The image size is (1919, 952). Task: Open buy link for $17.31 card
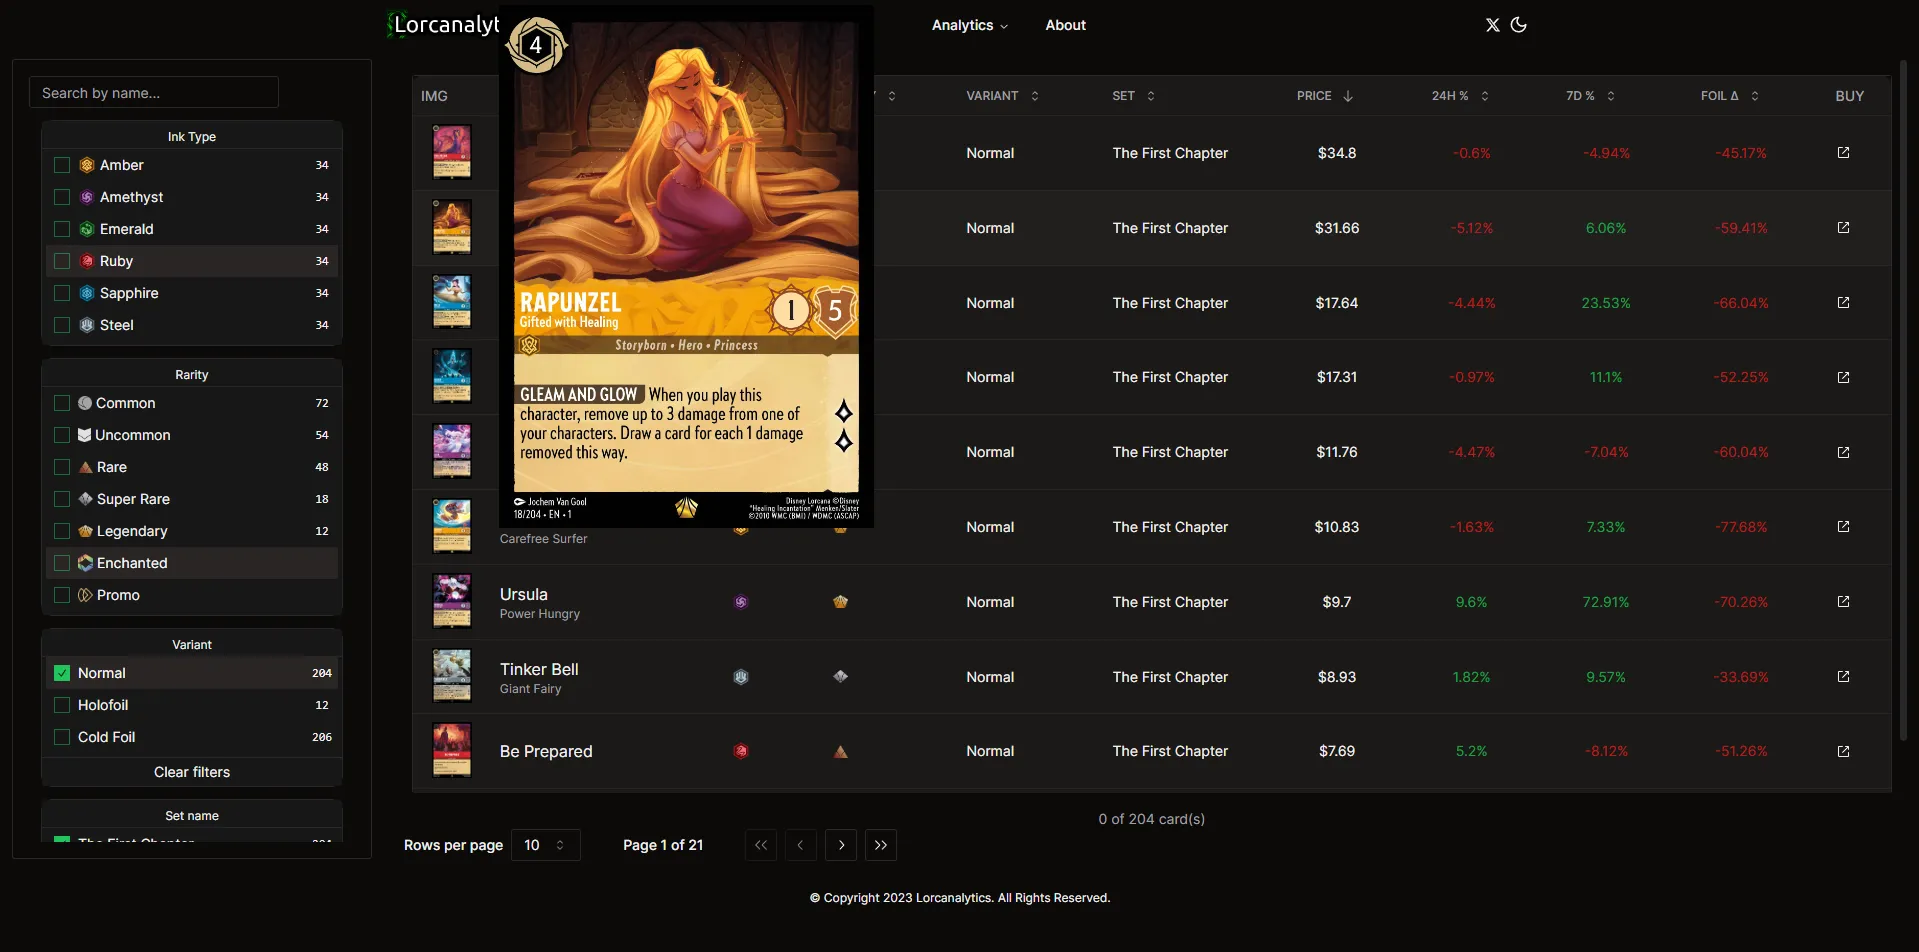1843,378
